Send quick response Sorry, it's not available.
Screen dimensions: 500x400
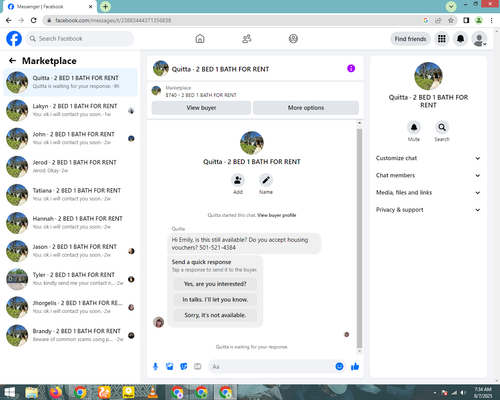click(x=215, y=315)
